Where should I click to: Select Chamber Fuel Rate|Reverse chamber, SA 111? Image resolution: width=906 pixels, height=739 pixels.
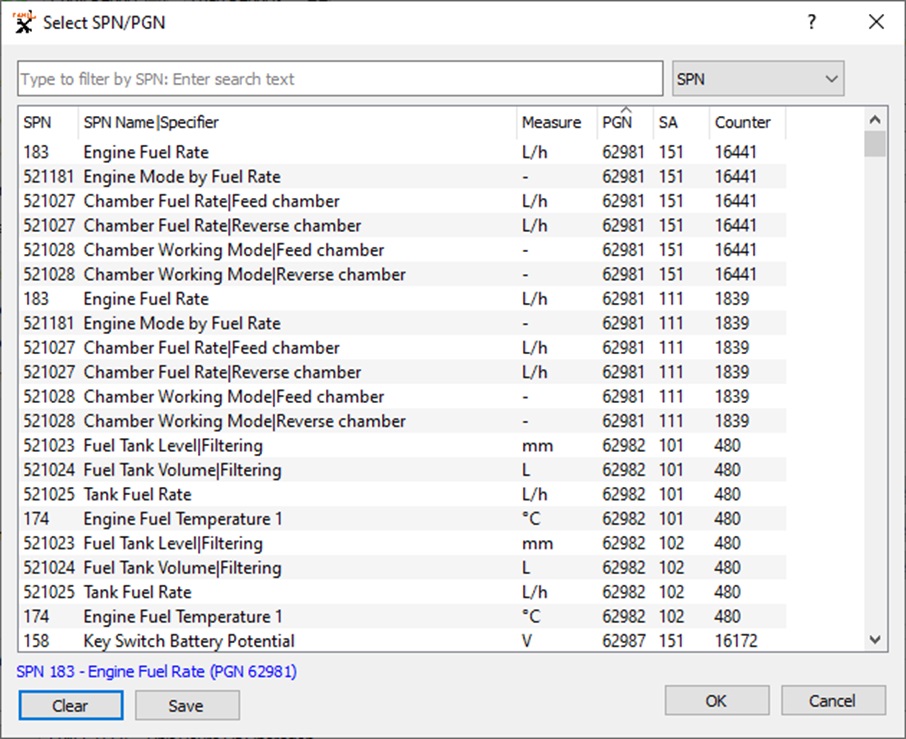403,372
